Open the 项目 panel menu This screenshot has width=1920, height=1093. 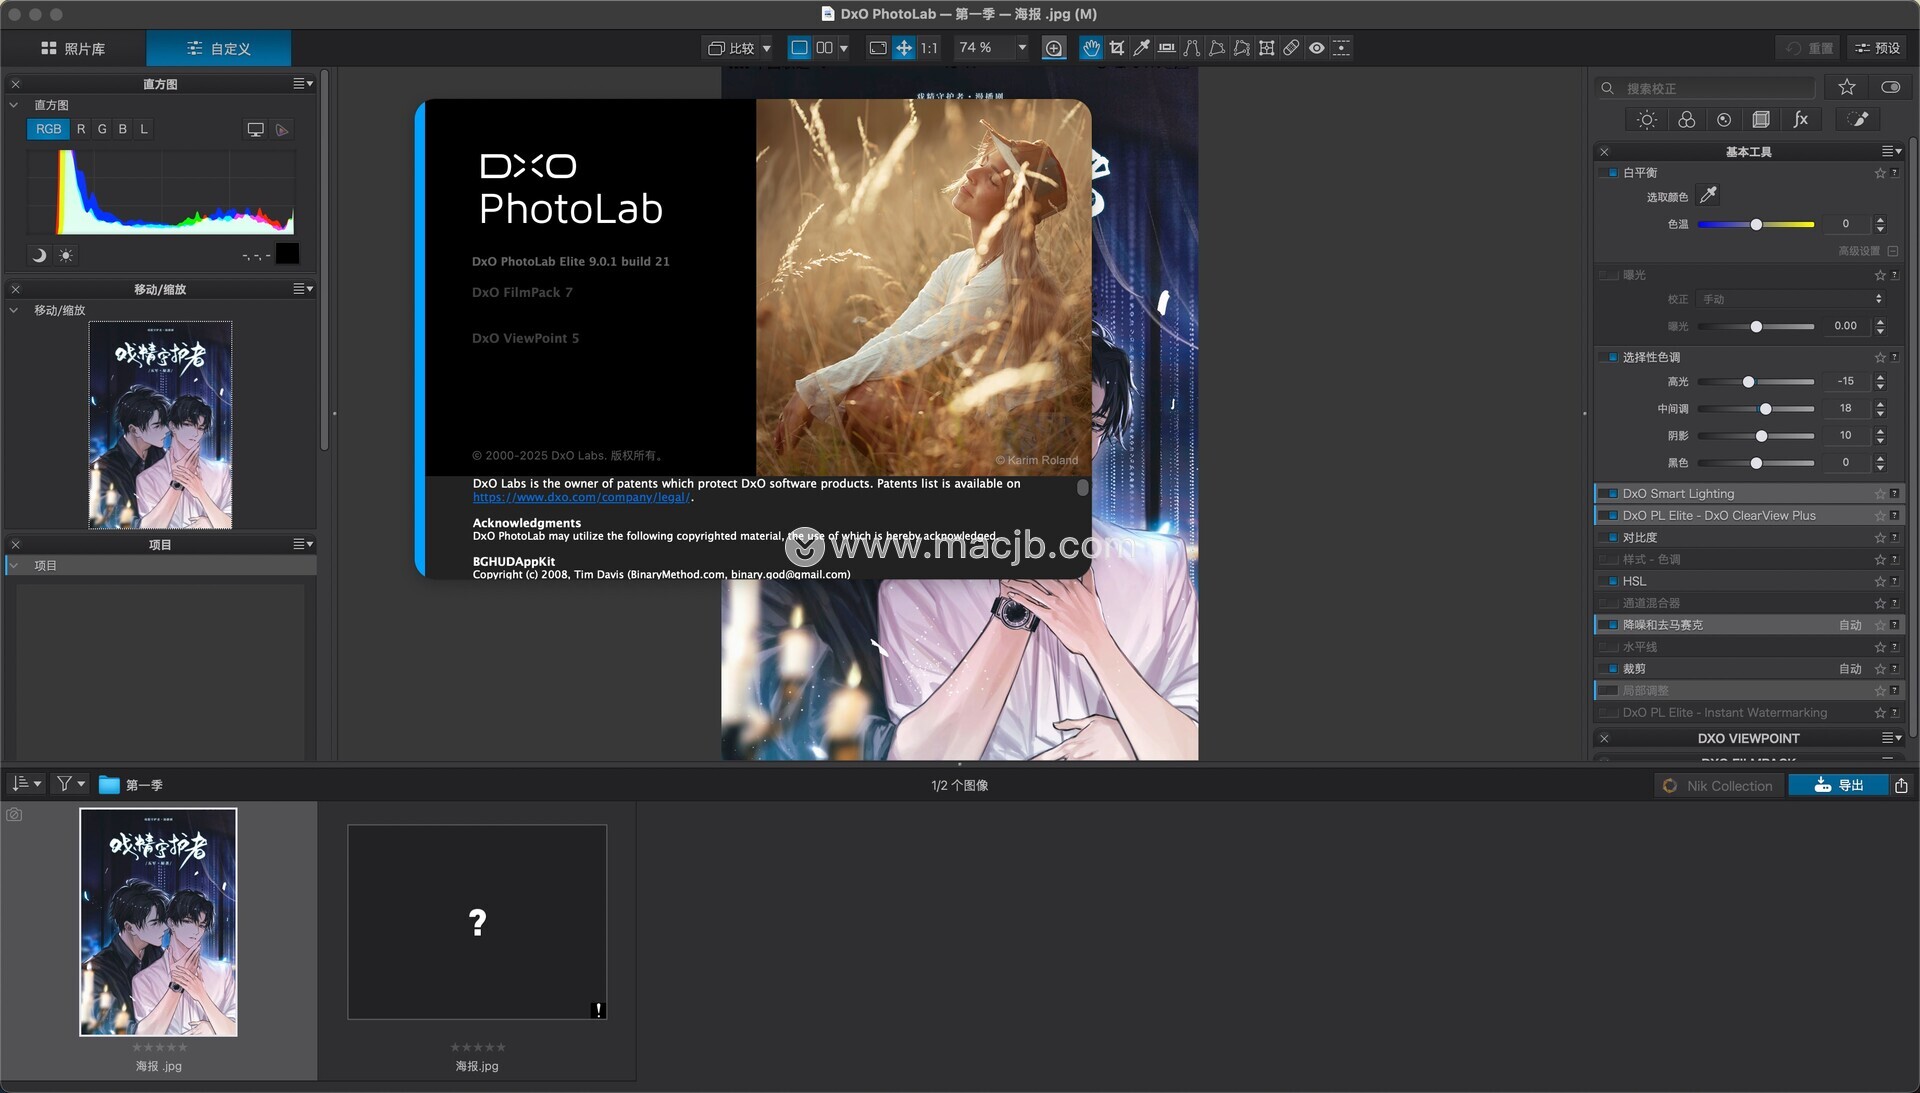(303, 545)
